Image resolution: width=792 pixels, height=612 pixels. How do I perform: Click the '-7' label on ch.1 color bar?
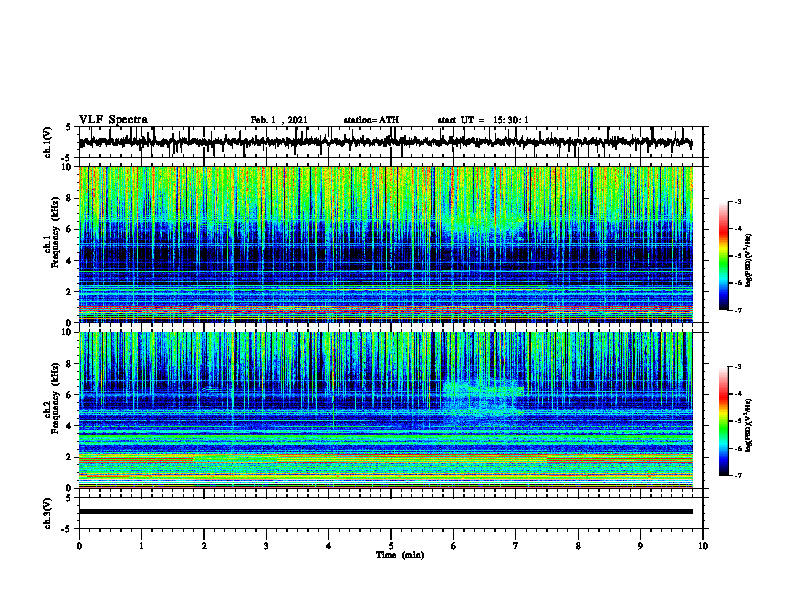[x=738, y=310]
